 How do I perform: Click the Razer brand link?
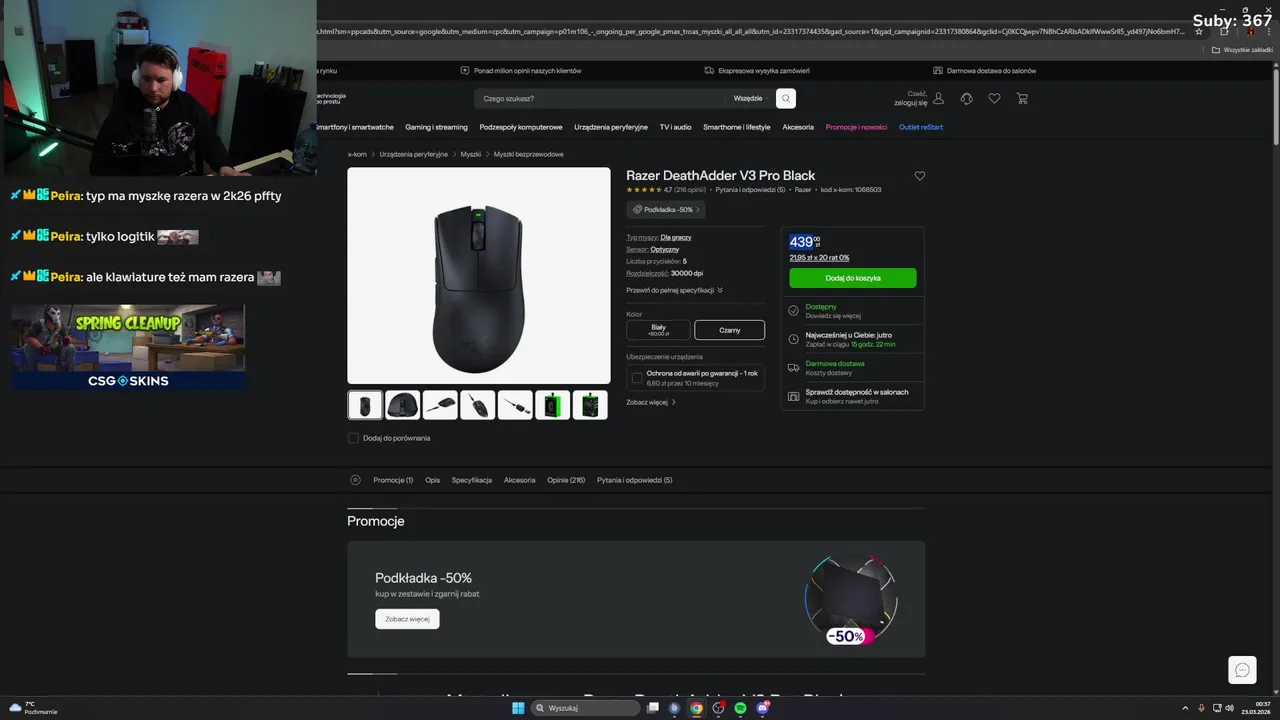pyautogui.click(x=803, y=189)
